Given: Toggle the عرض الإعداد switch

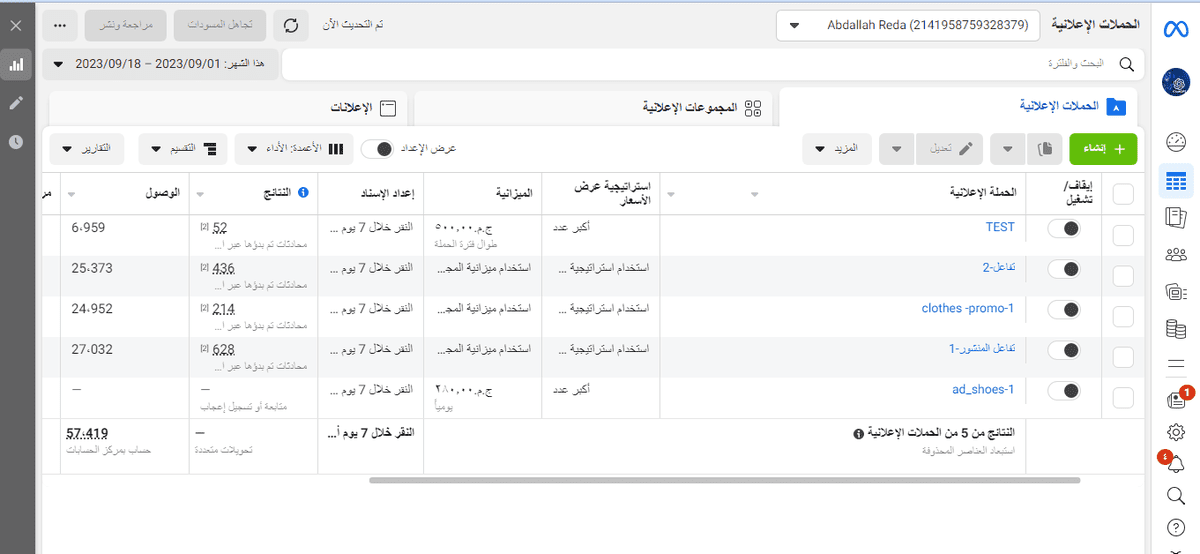Looking at the screenshot, I should 379,149.
